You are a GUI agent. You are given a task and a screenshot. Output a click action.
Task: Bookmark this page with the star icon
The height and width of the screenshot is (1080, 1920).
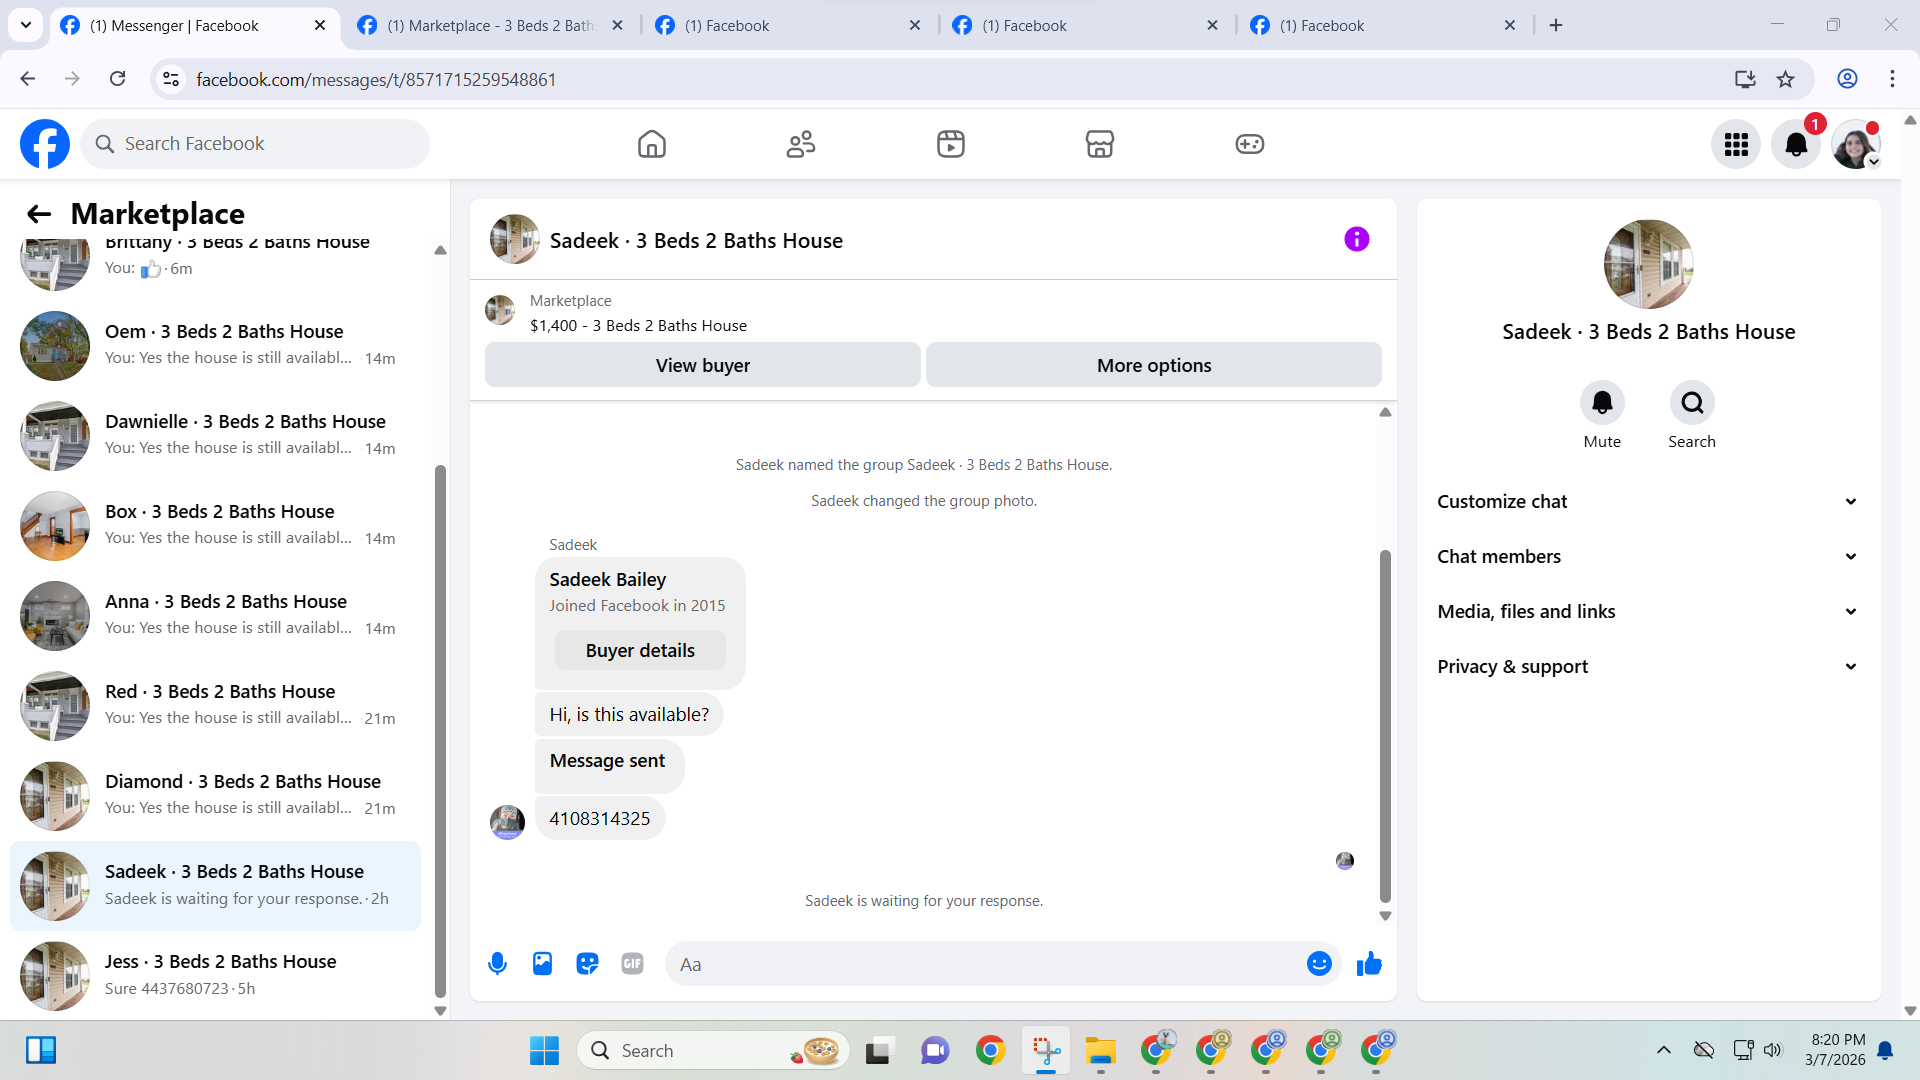tap(1786, 79)
